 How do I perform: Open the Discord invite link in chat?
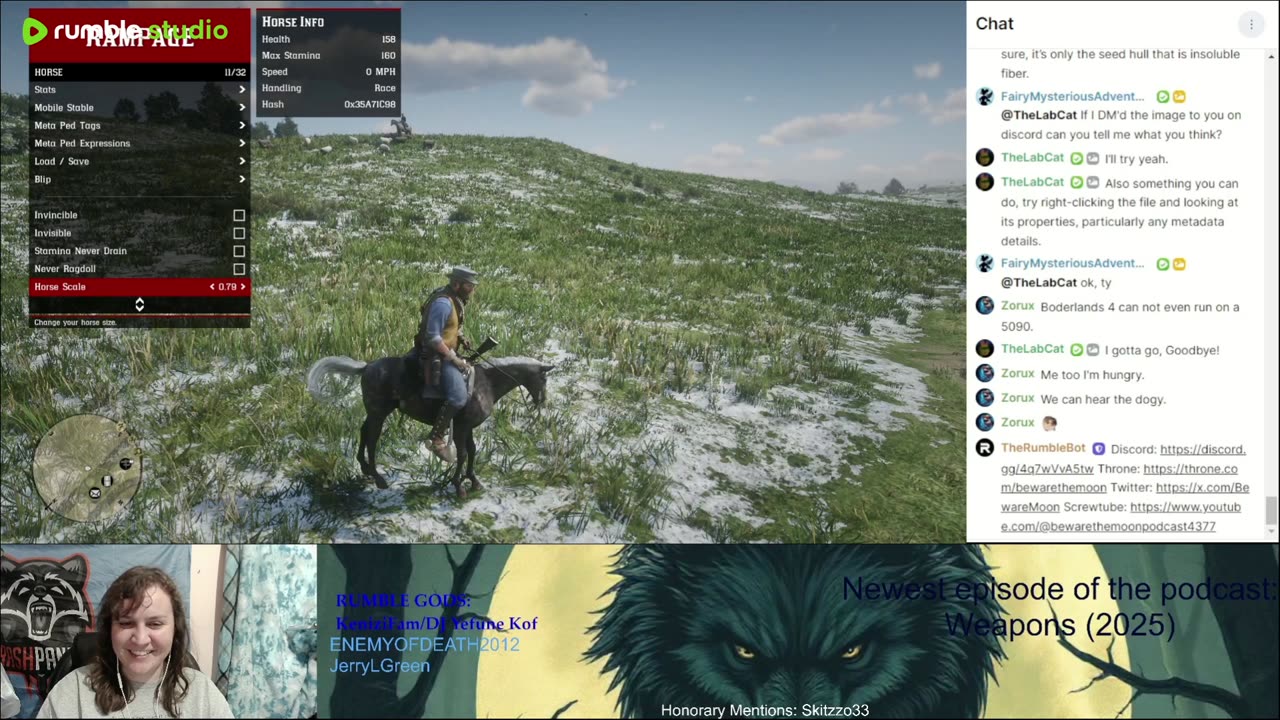pos(1123,459)
